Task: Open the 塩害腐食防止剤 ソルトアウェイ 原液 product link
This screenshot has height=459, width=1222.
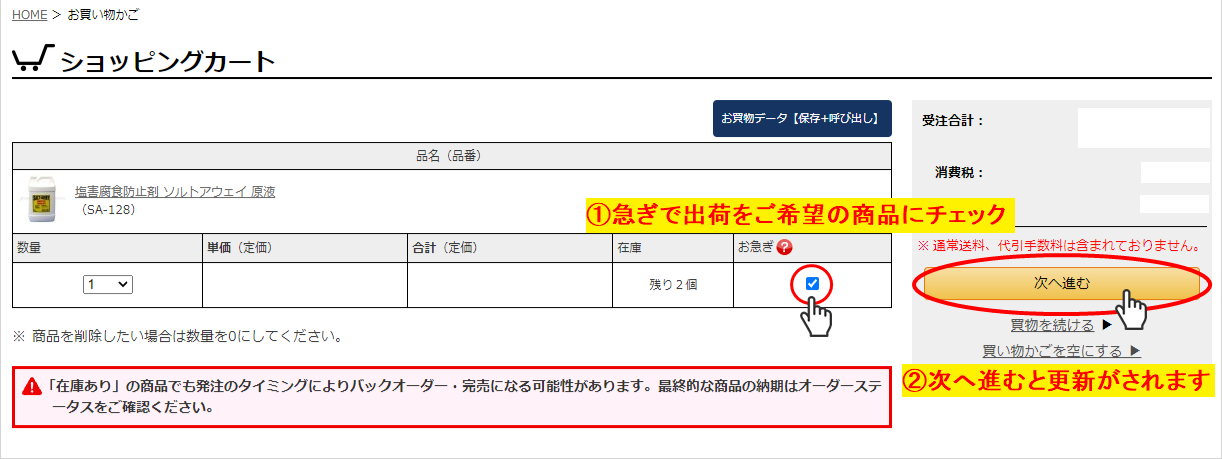Action: tap(174, 192)
